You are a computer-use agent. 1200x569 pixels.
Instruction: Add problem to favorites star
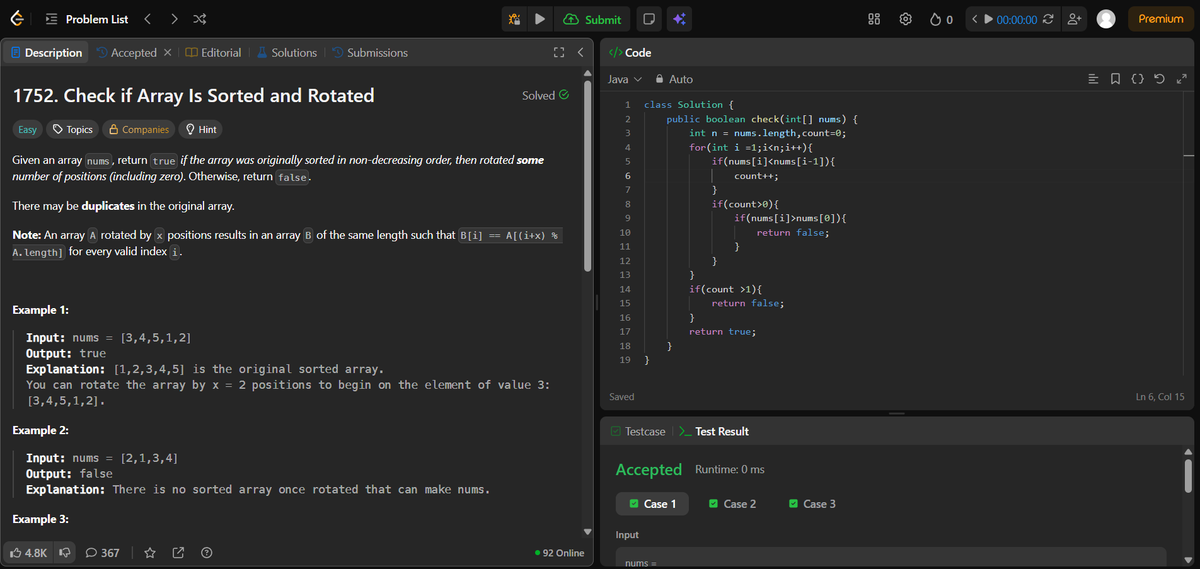(x=150, y=552)
